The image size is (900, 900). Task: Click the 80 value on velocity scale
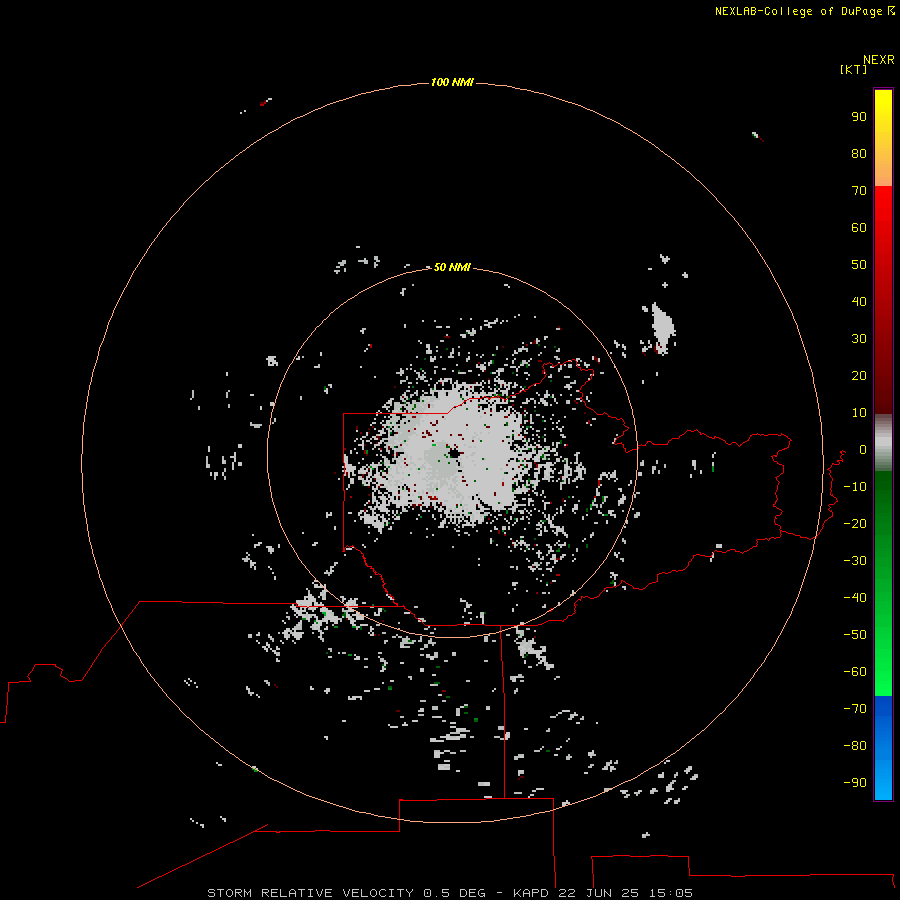click(859, 153)
